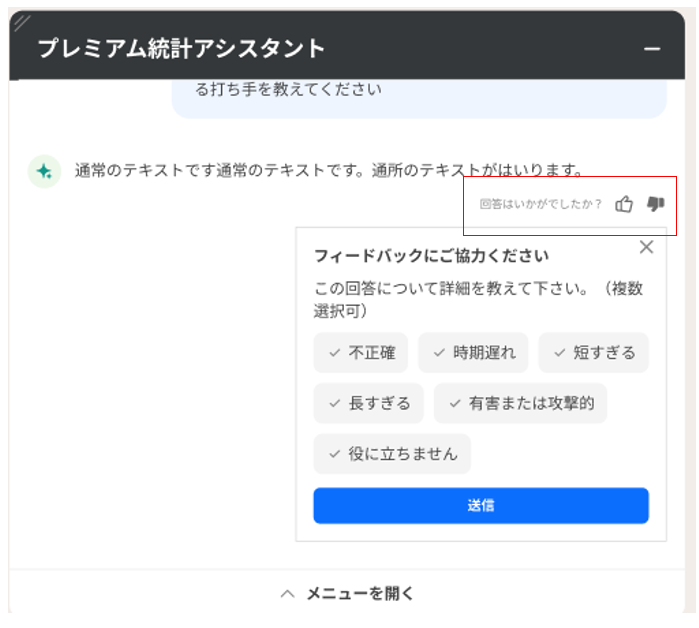The width and height of the screenshot is (699, 628).
Task: Click the user message bubble text
Action: 288,89
